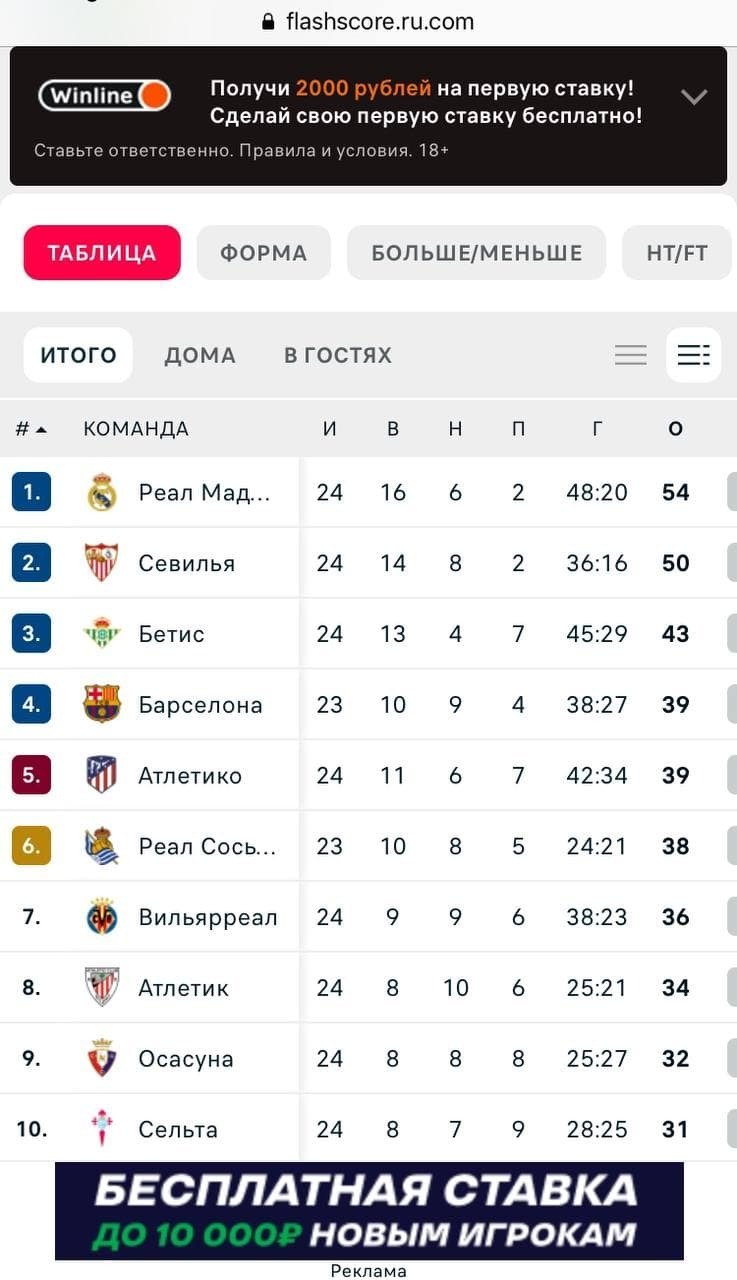
Task: Click the Barcelona club crest
Action: coord(102,704)
